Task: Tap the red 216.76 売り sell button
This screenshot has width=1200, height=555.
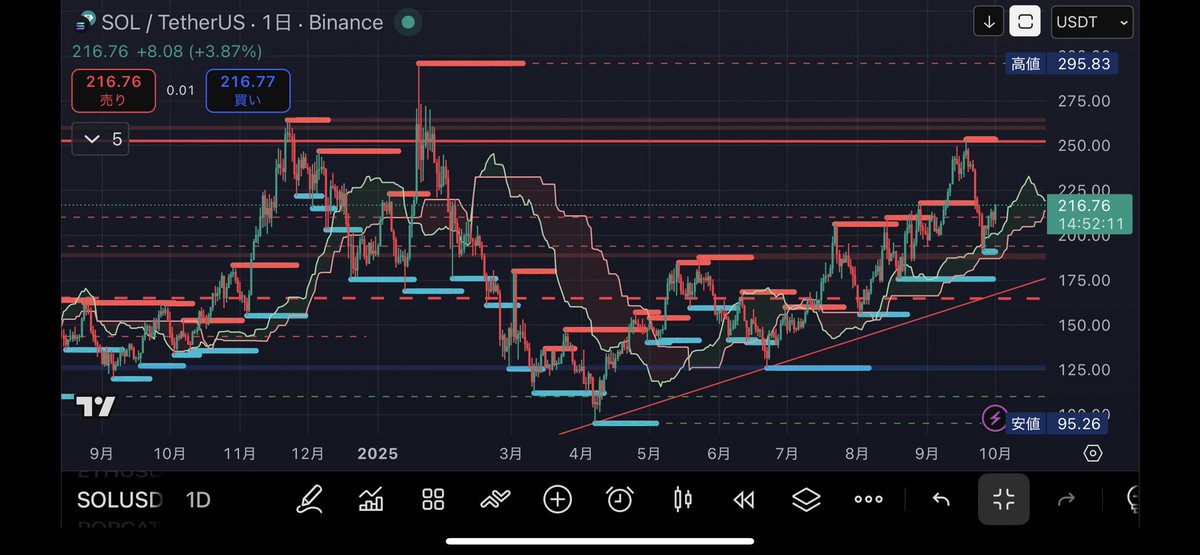Action: (113, 91)
